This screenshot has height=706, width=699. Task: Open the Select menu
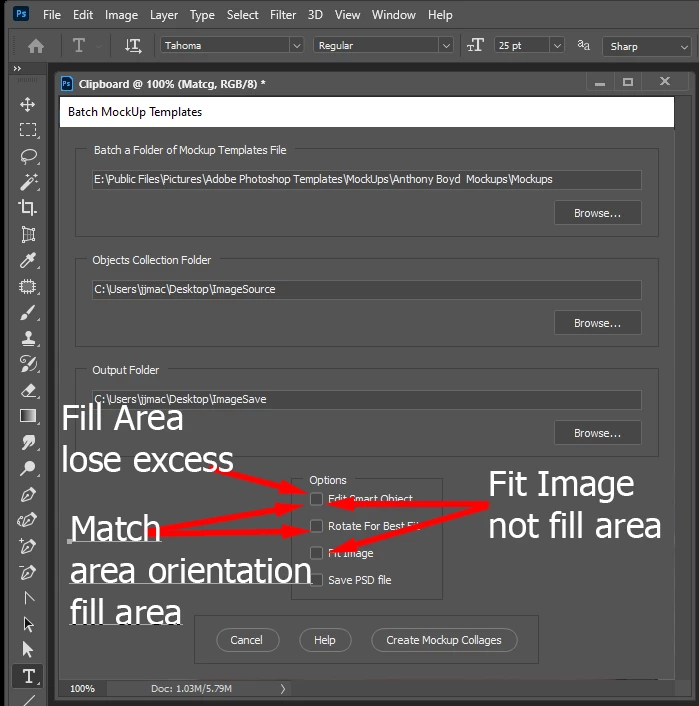point(242,15)
